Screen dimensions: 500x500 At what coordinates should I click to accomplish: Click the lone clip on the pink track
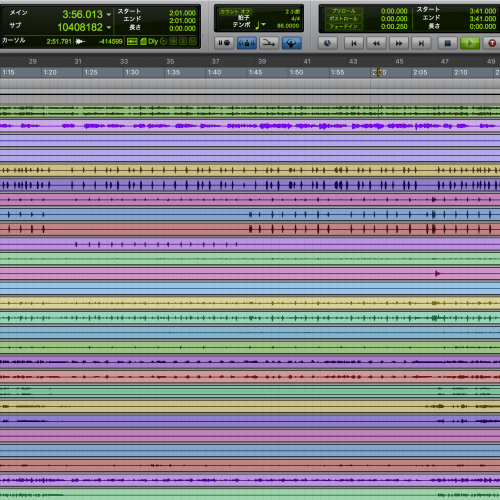pyautogui.click(x=438, y=274)
